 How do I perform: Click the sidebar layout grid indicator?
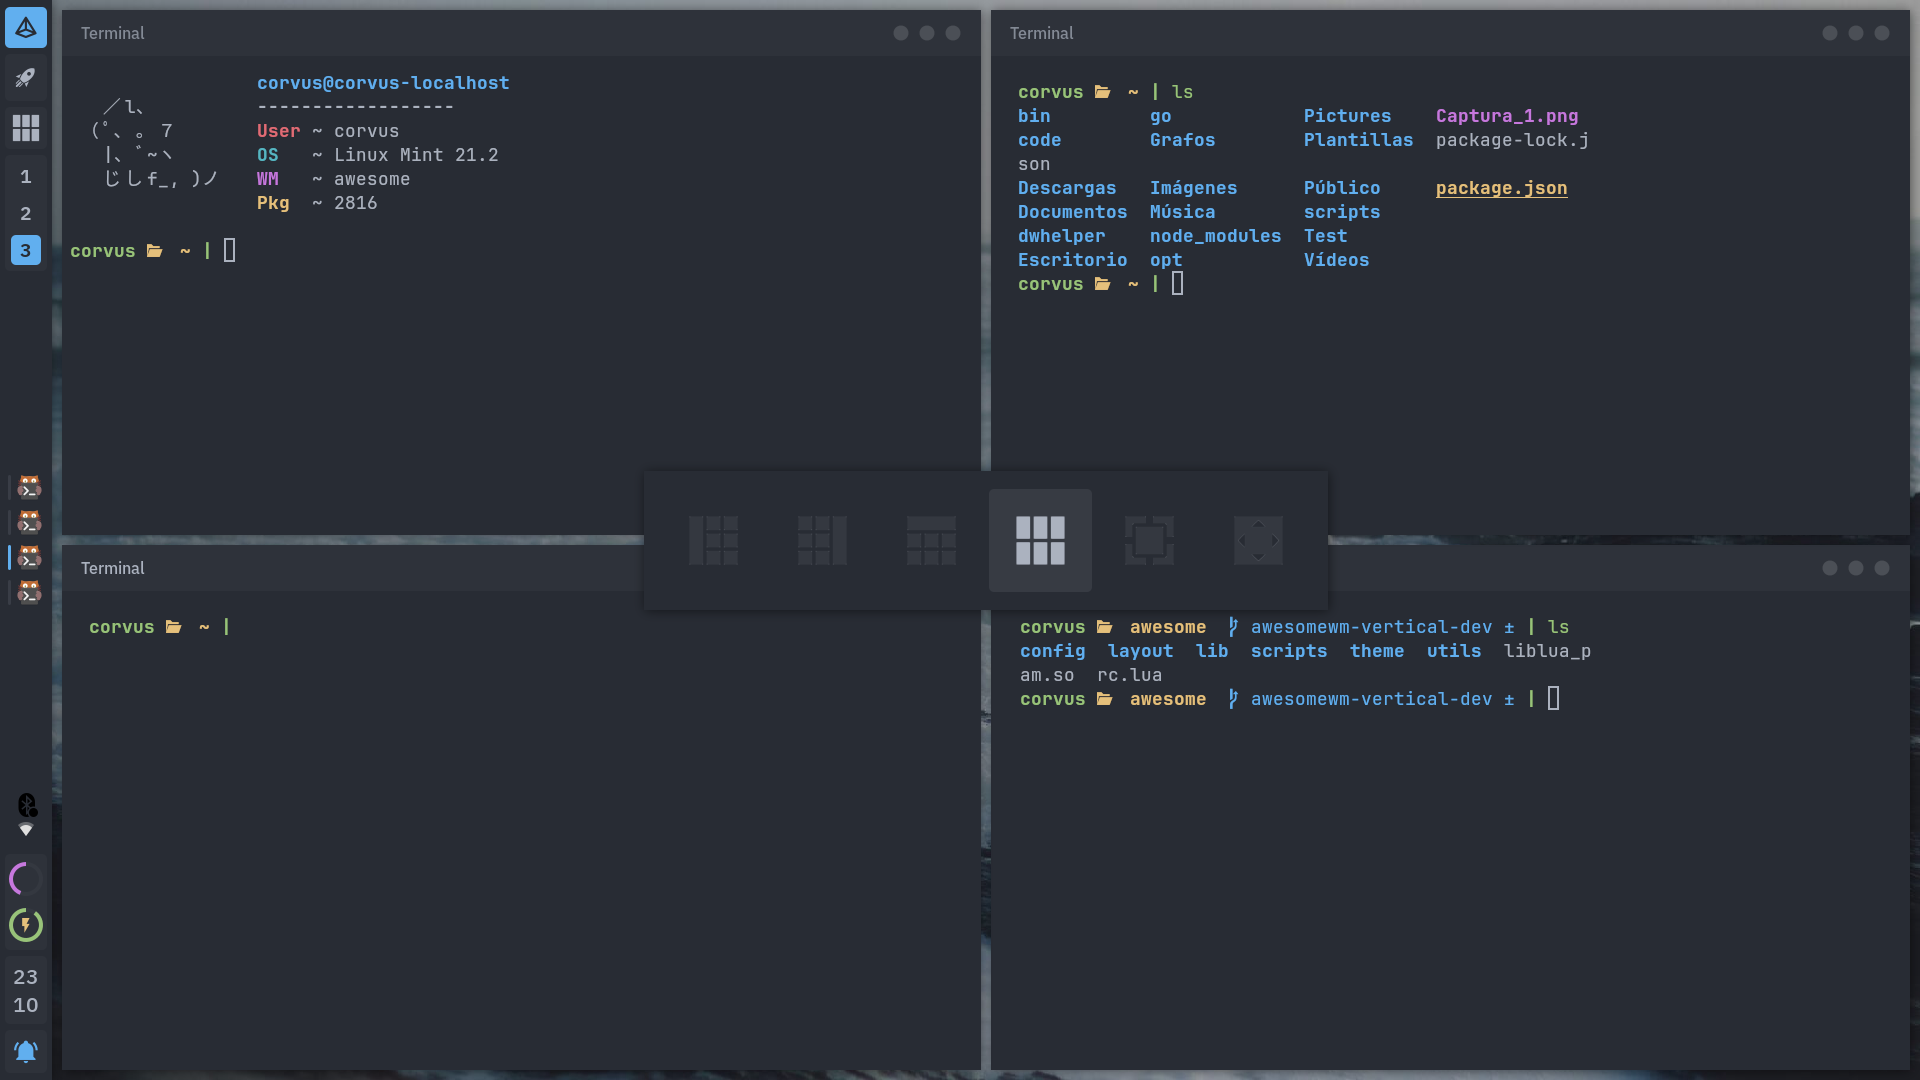(26, 127)
